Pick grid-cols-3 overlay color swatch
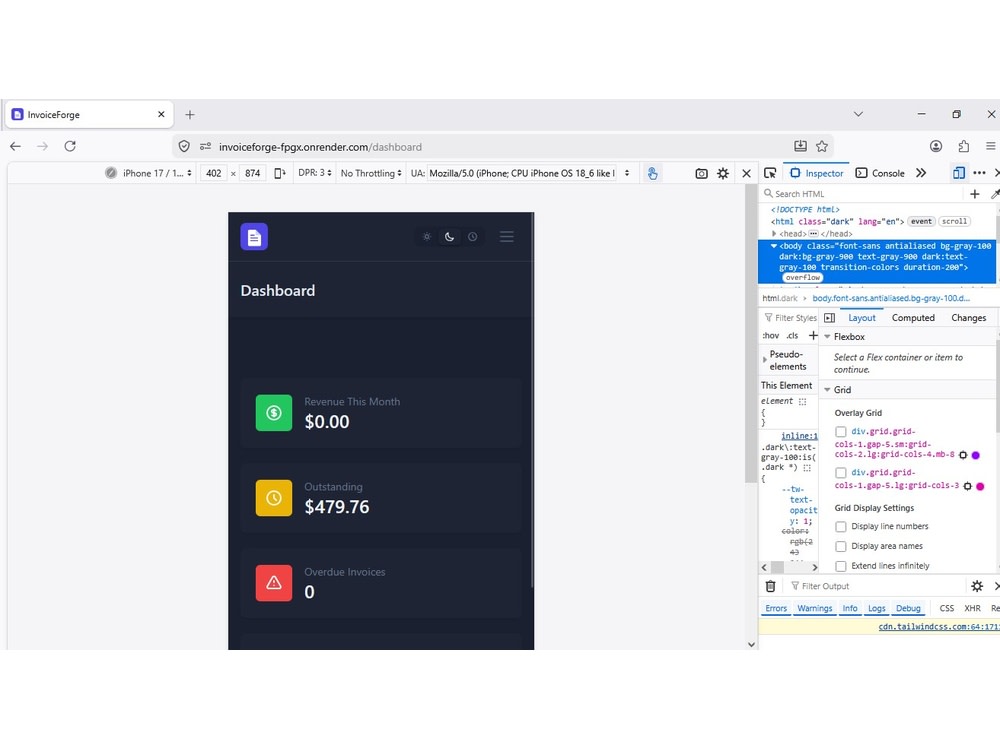The image size is (1000, 750). click(980, 486)
